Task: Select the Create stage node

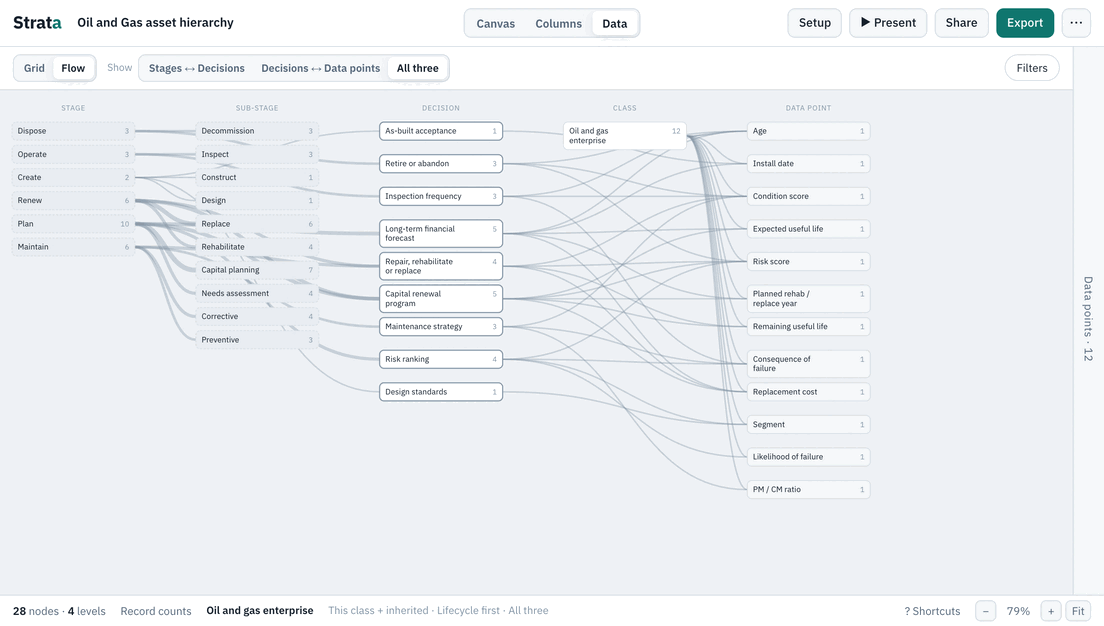Action: point(73,177)
